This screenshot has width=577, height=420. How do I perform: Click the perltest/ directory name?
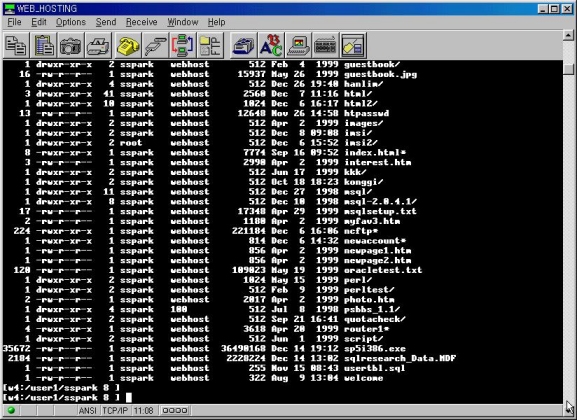coord(369,290)
